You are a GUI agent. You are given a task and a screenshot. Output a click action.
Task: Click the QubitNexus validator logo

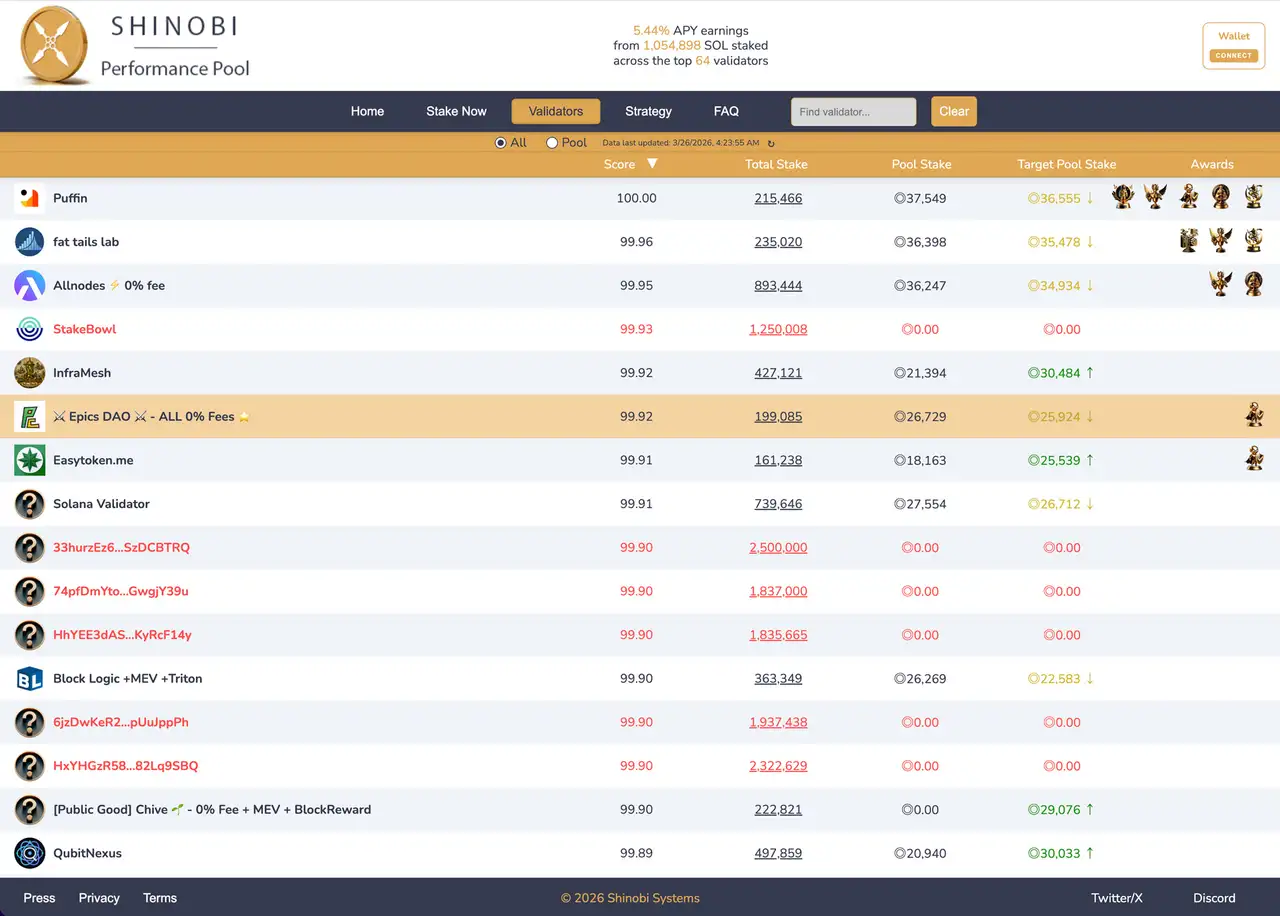point(29,853)
